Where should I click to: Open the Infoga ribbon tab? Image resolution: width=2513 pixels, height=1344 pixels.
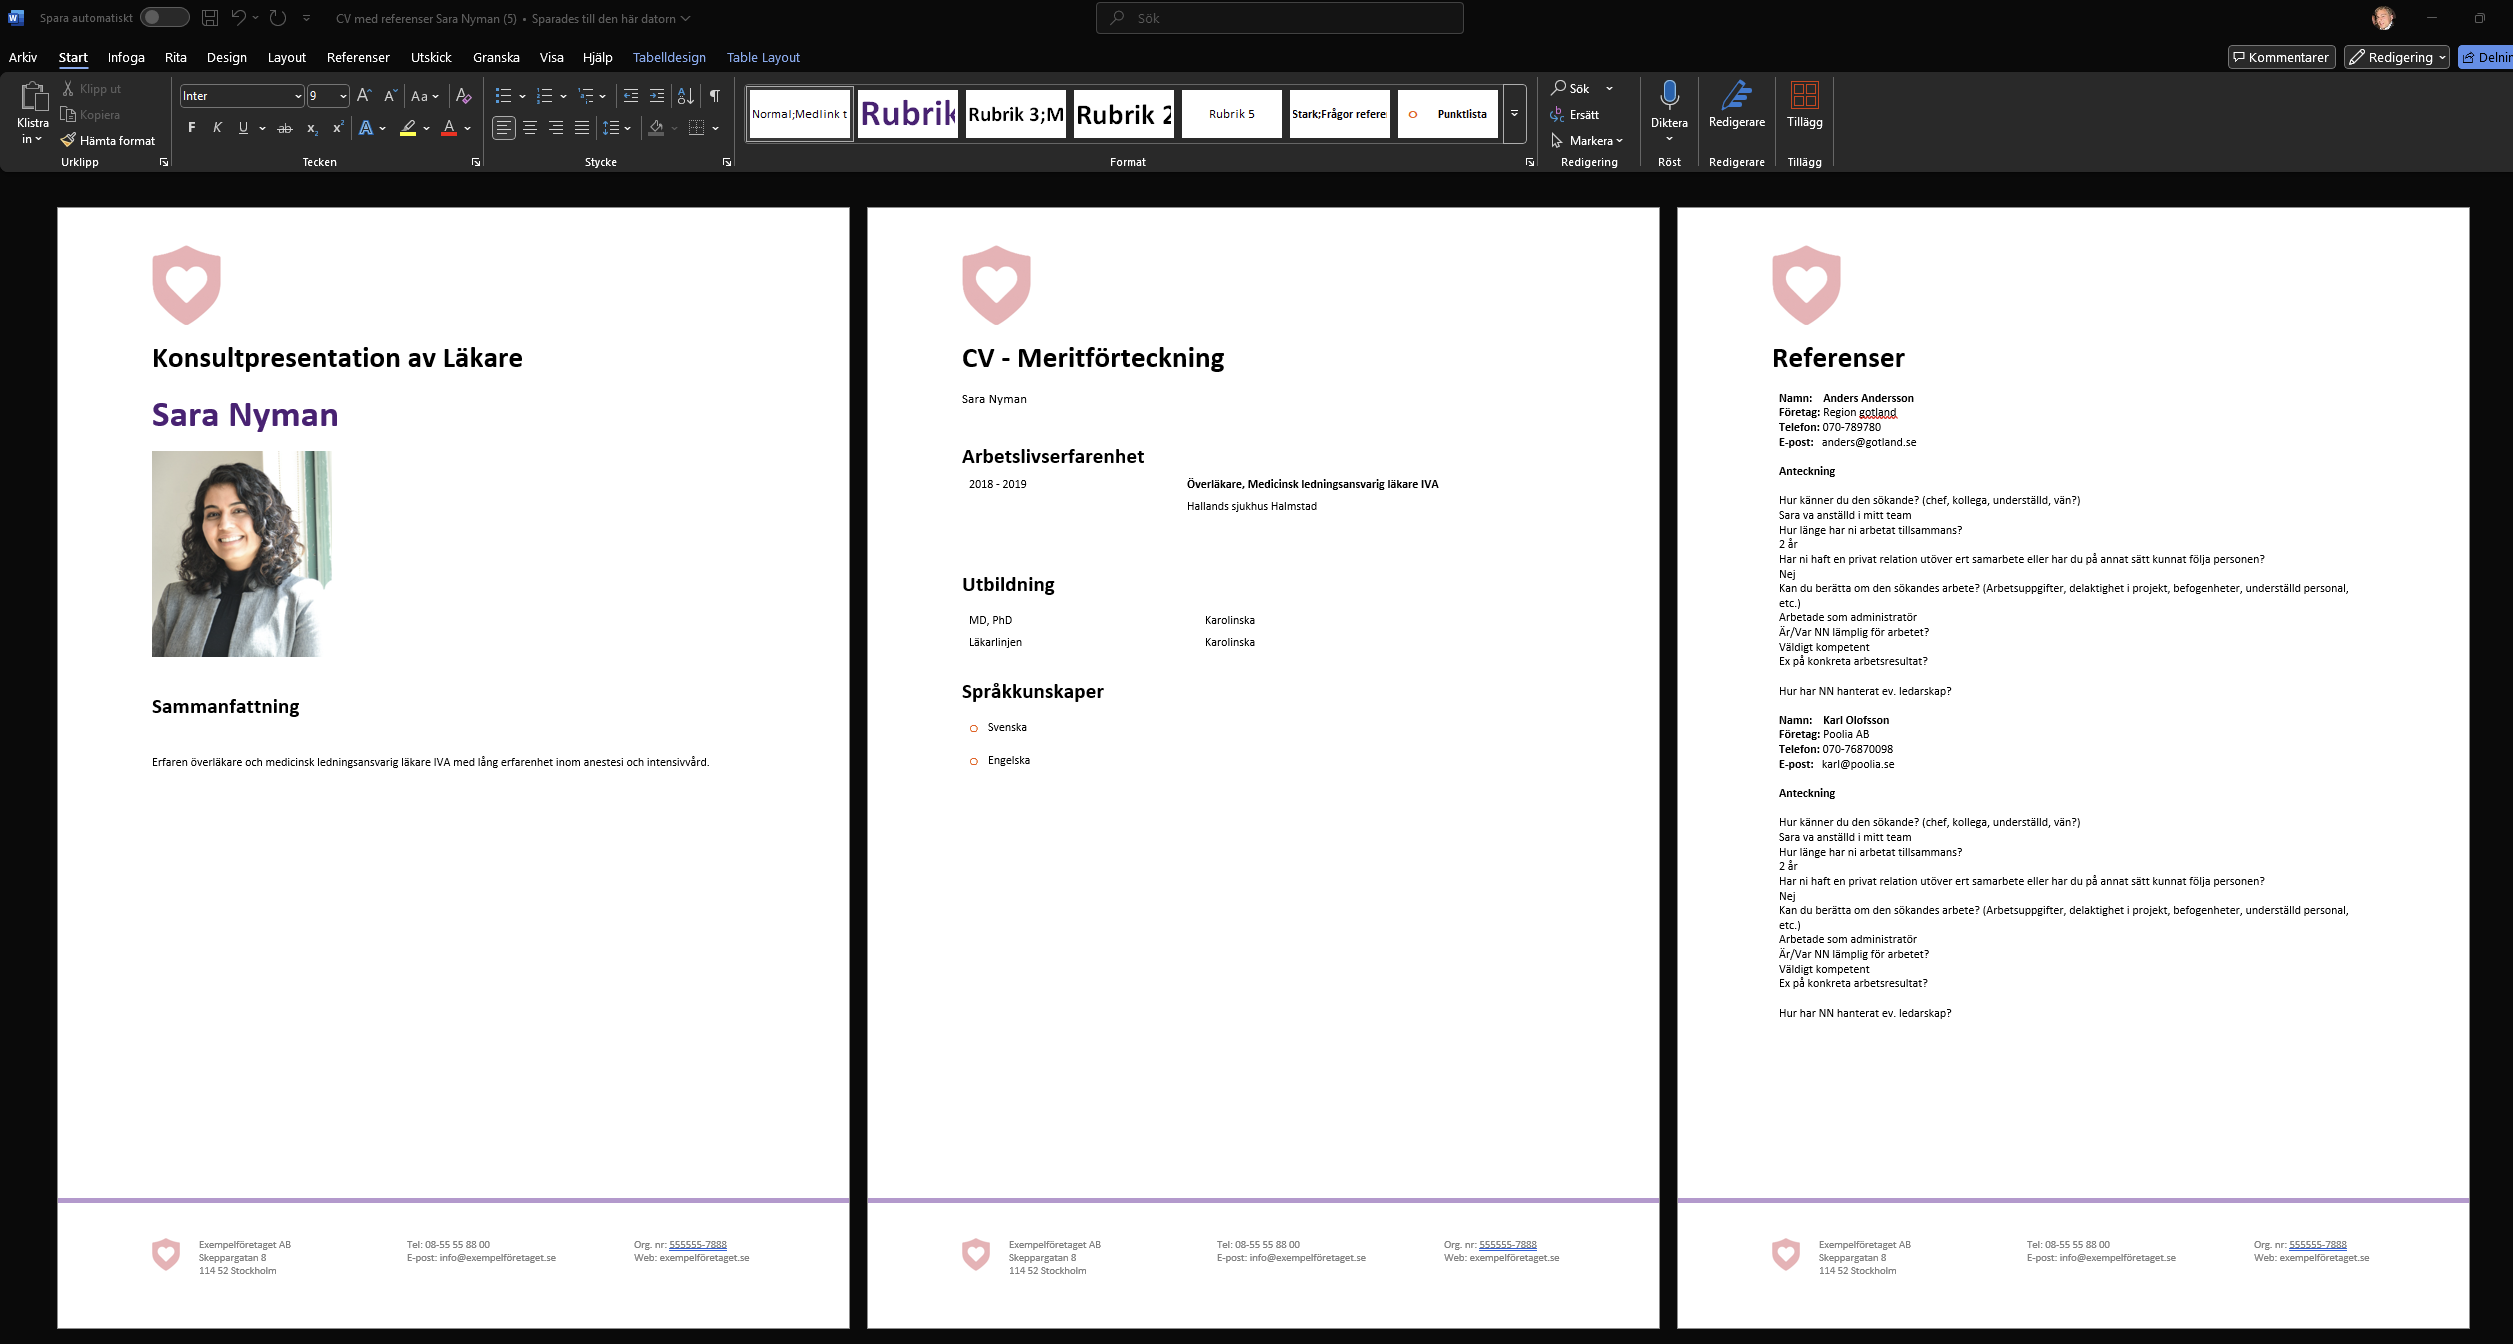point(126,57)
